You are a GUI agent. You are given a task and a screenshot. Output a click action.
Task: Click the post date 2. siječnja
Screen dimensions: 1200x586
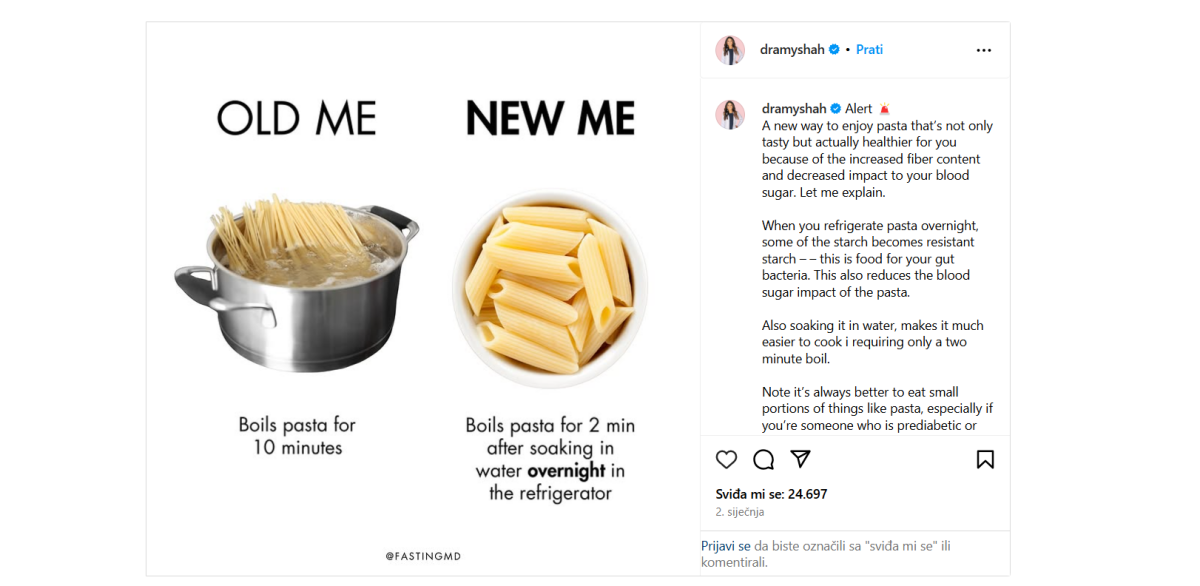click(x=740, y=512)
